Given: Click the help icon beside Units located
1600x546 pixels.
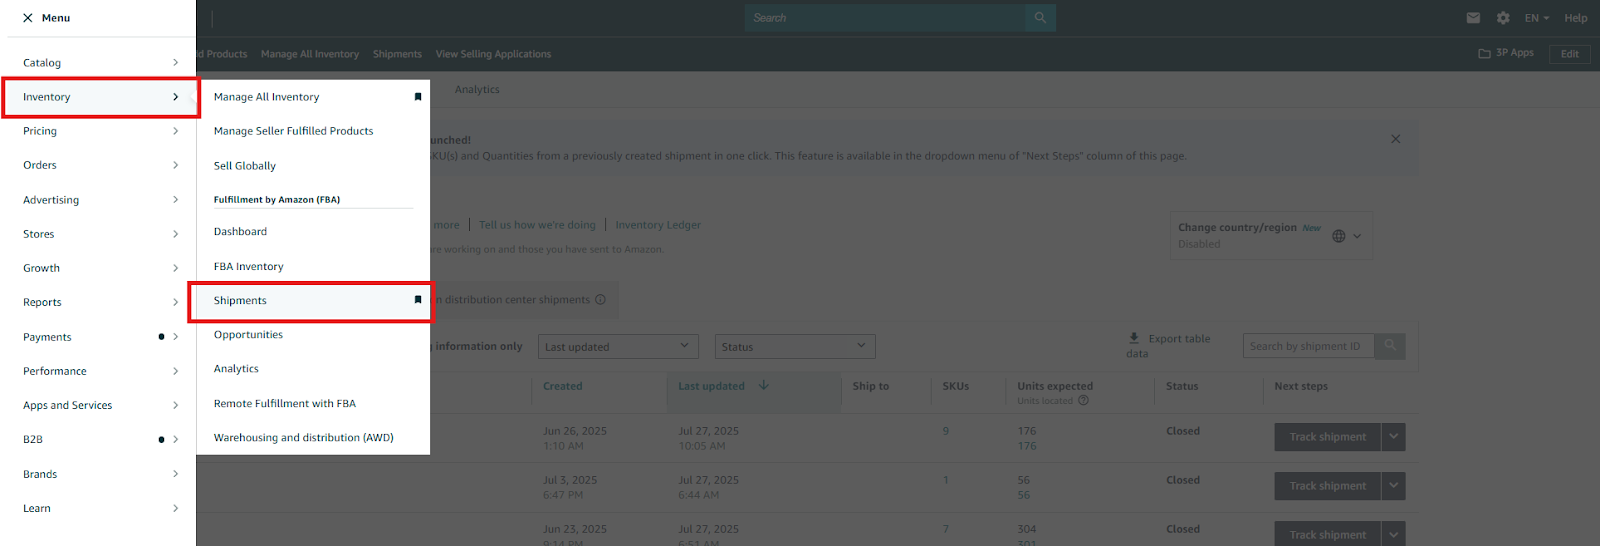Looking at the screenshot, I should click(1083, 401).
